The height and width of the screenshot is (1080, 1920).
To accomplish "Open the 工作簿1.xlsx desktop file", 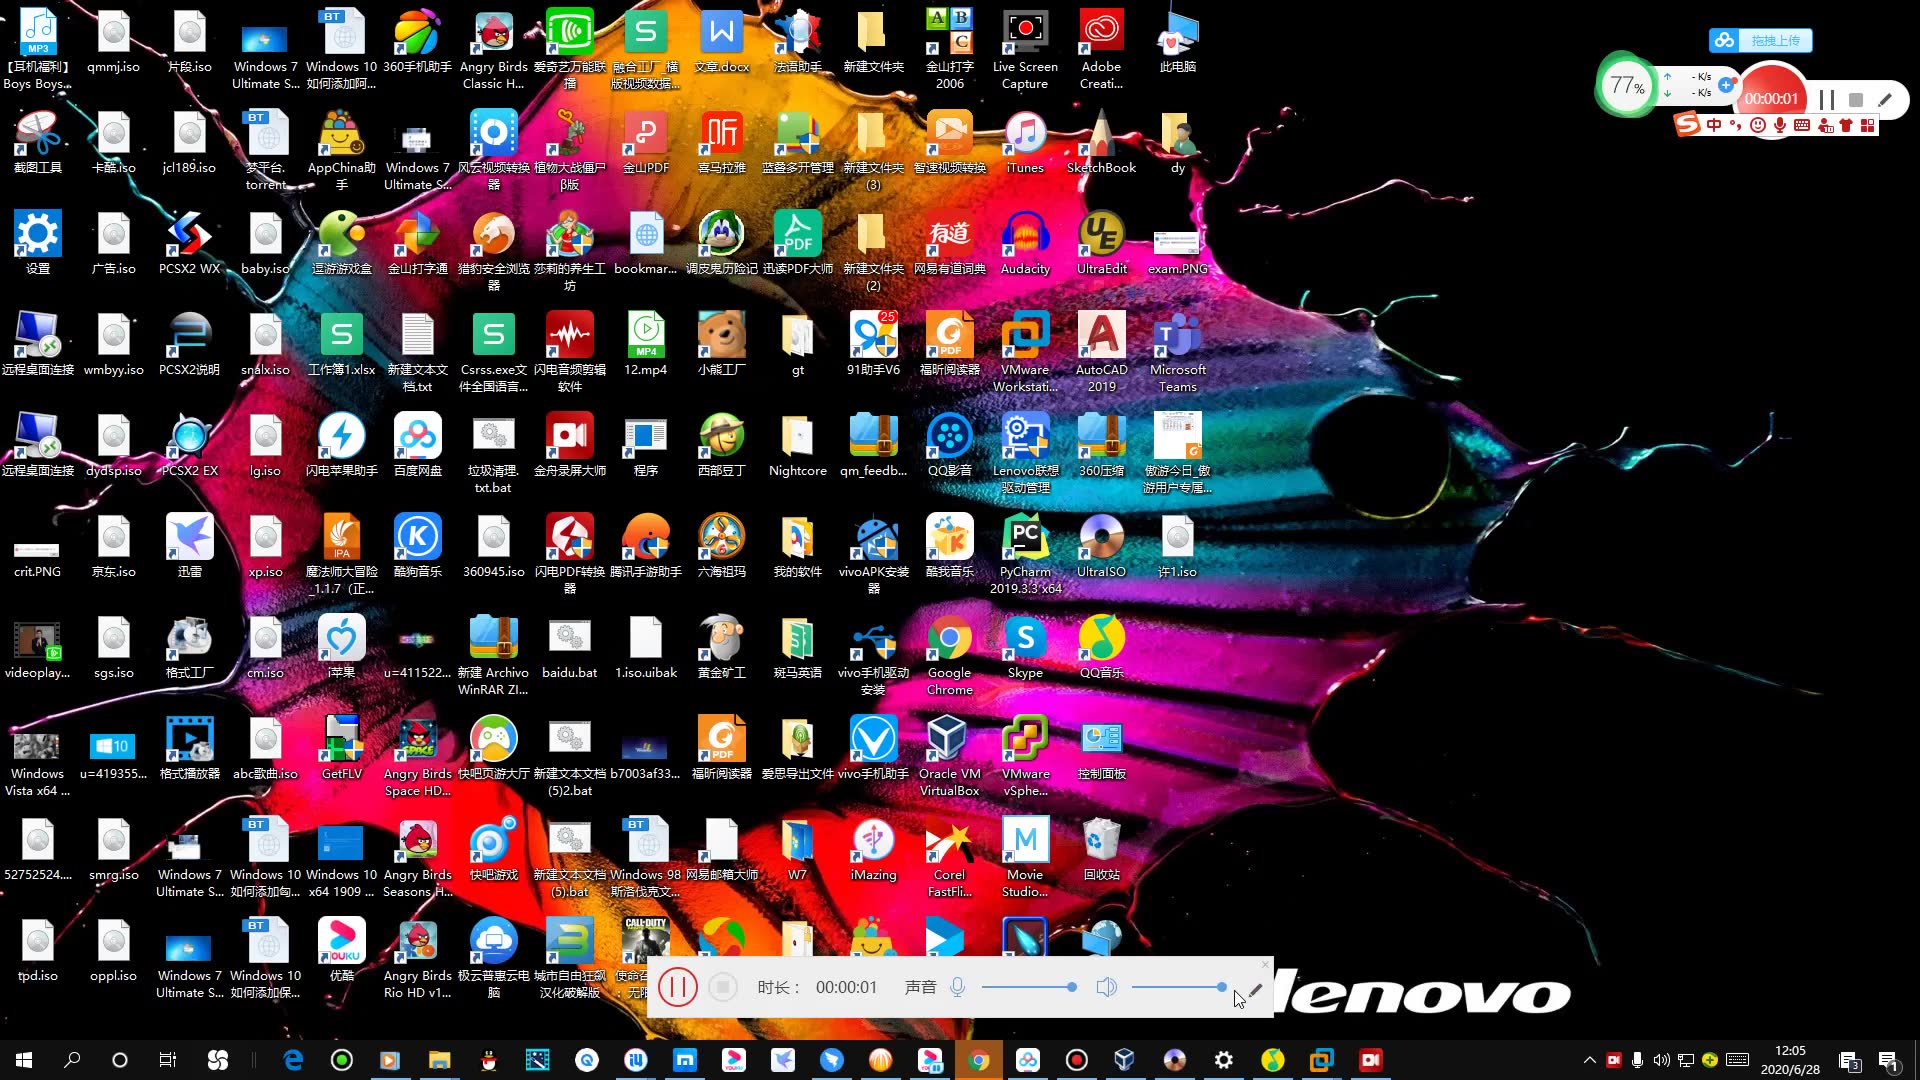I will coord(341,345).
